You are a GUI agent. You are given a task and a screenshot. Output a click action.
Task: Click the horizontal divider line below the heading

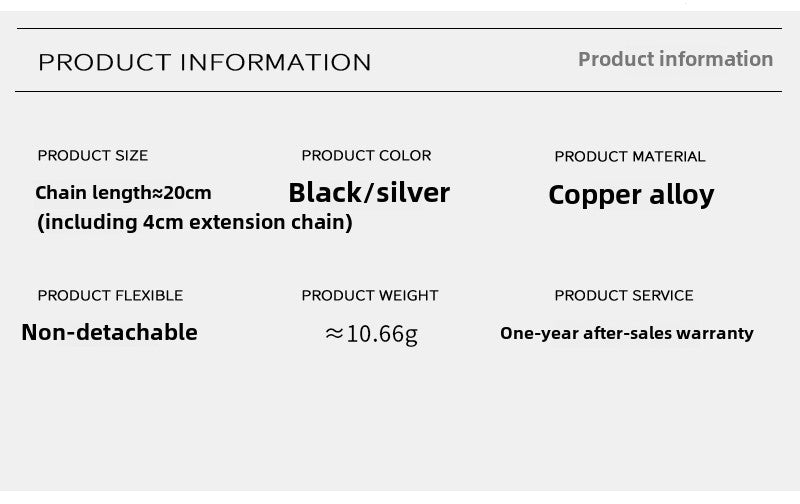tap(400, 92)
